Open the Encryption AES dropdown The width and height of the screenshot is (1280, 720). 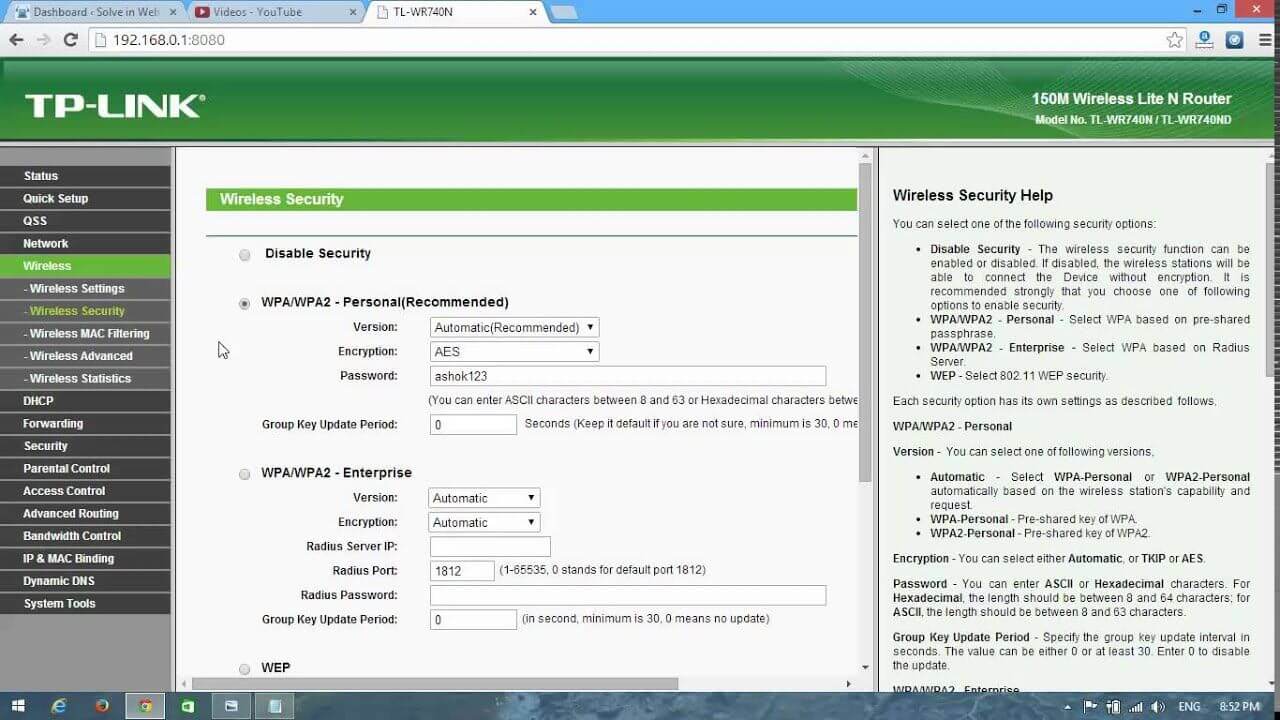513,351
